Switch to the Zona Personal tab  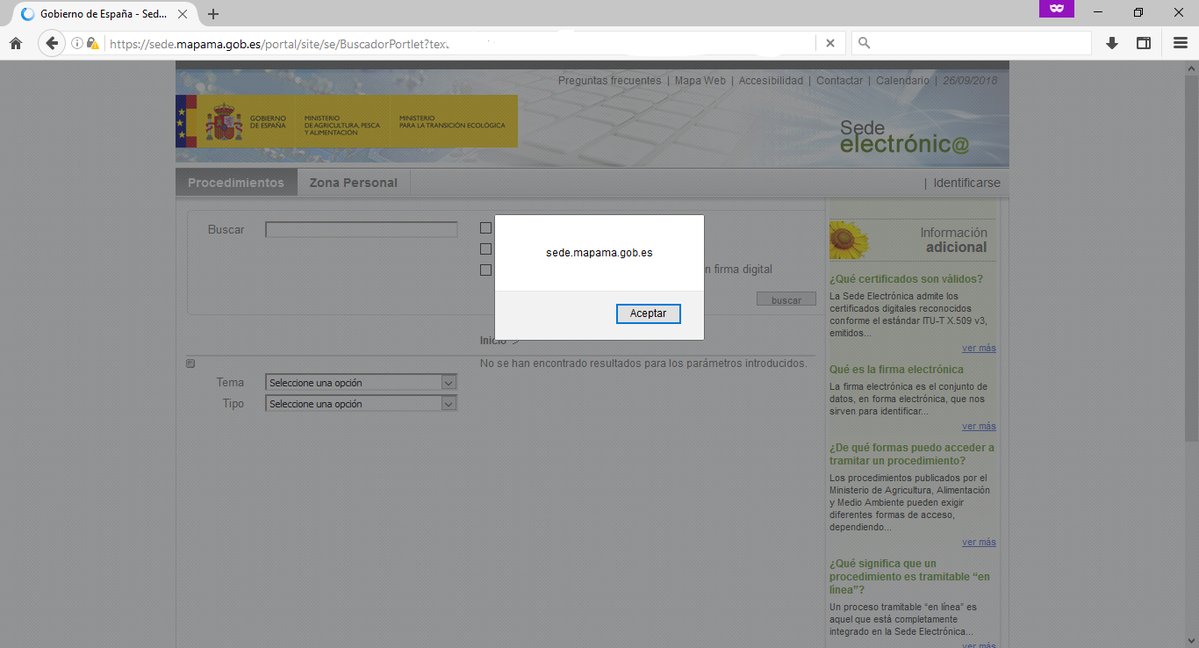pyautogui.click(x=353, y=183)
